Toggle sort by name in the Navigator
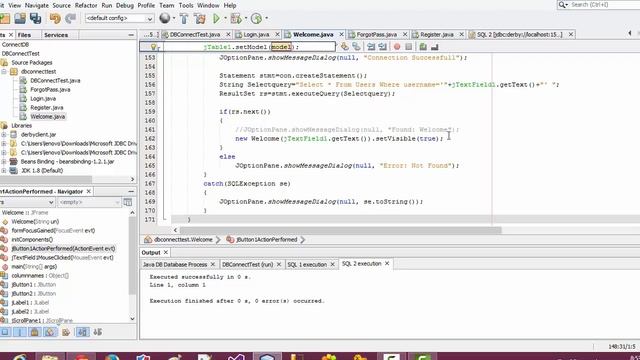 click(82, 332)
